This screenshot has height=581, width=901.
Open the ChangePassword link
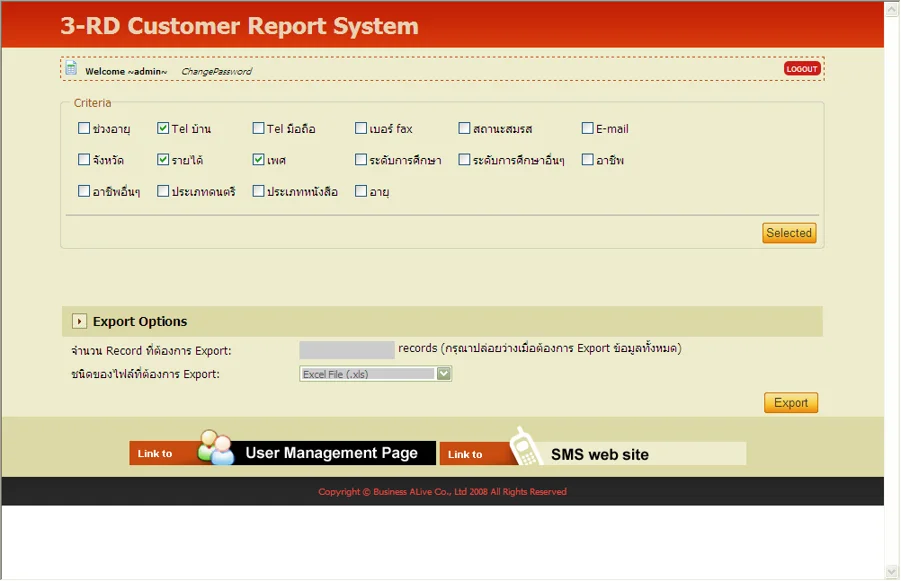pos(216,72)
